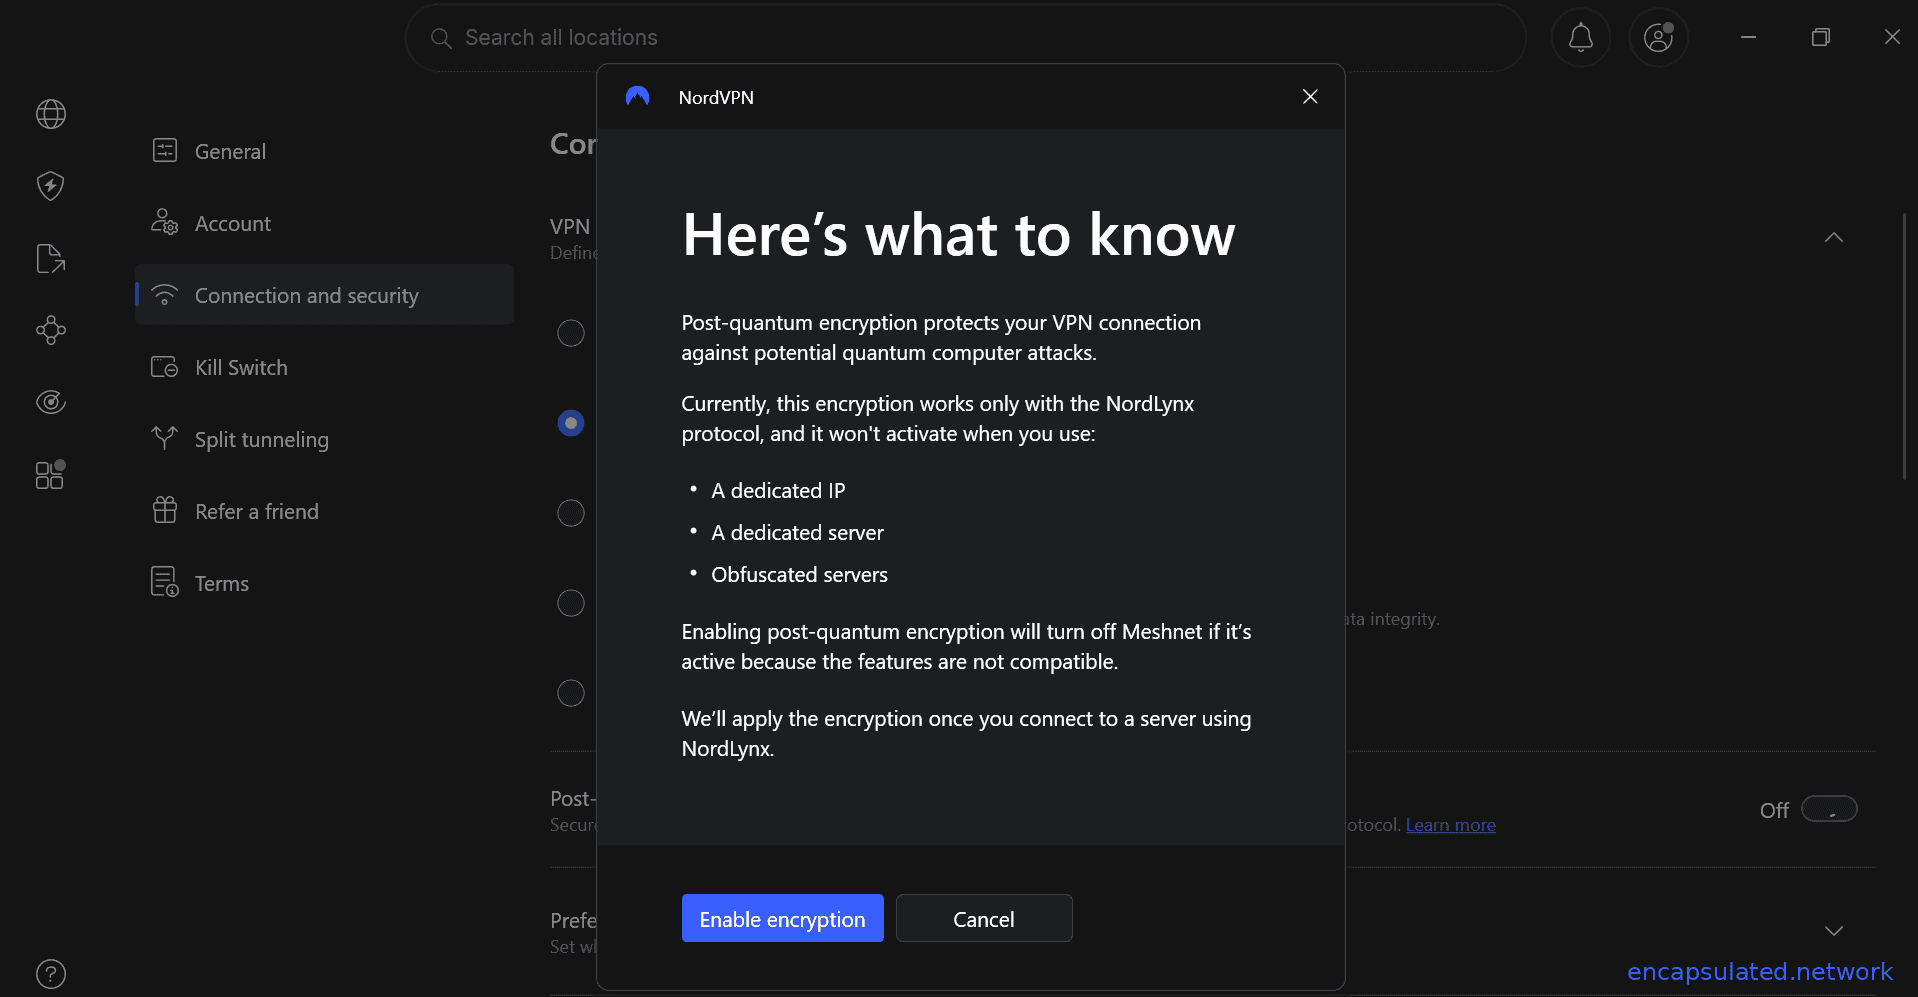Open Connection and security tab
The width and height of the screenshot is (1918, 997).
[324, 295]
